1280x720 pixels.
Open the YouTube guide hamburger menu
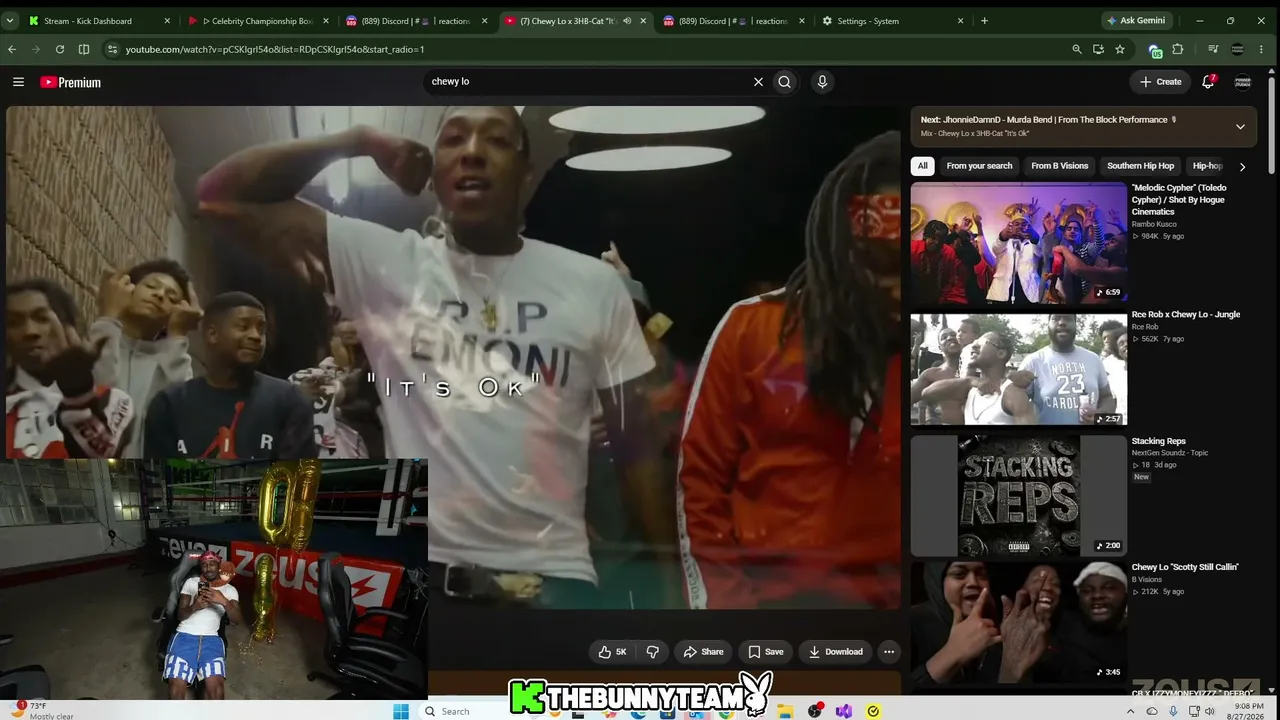tap(18, 82)
